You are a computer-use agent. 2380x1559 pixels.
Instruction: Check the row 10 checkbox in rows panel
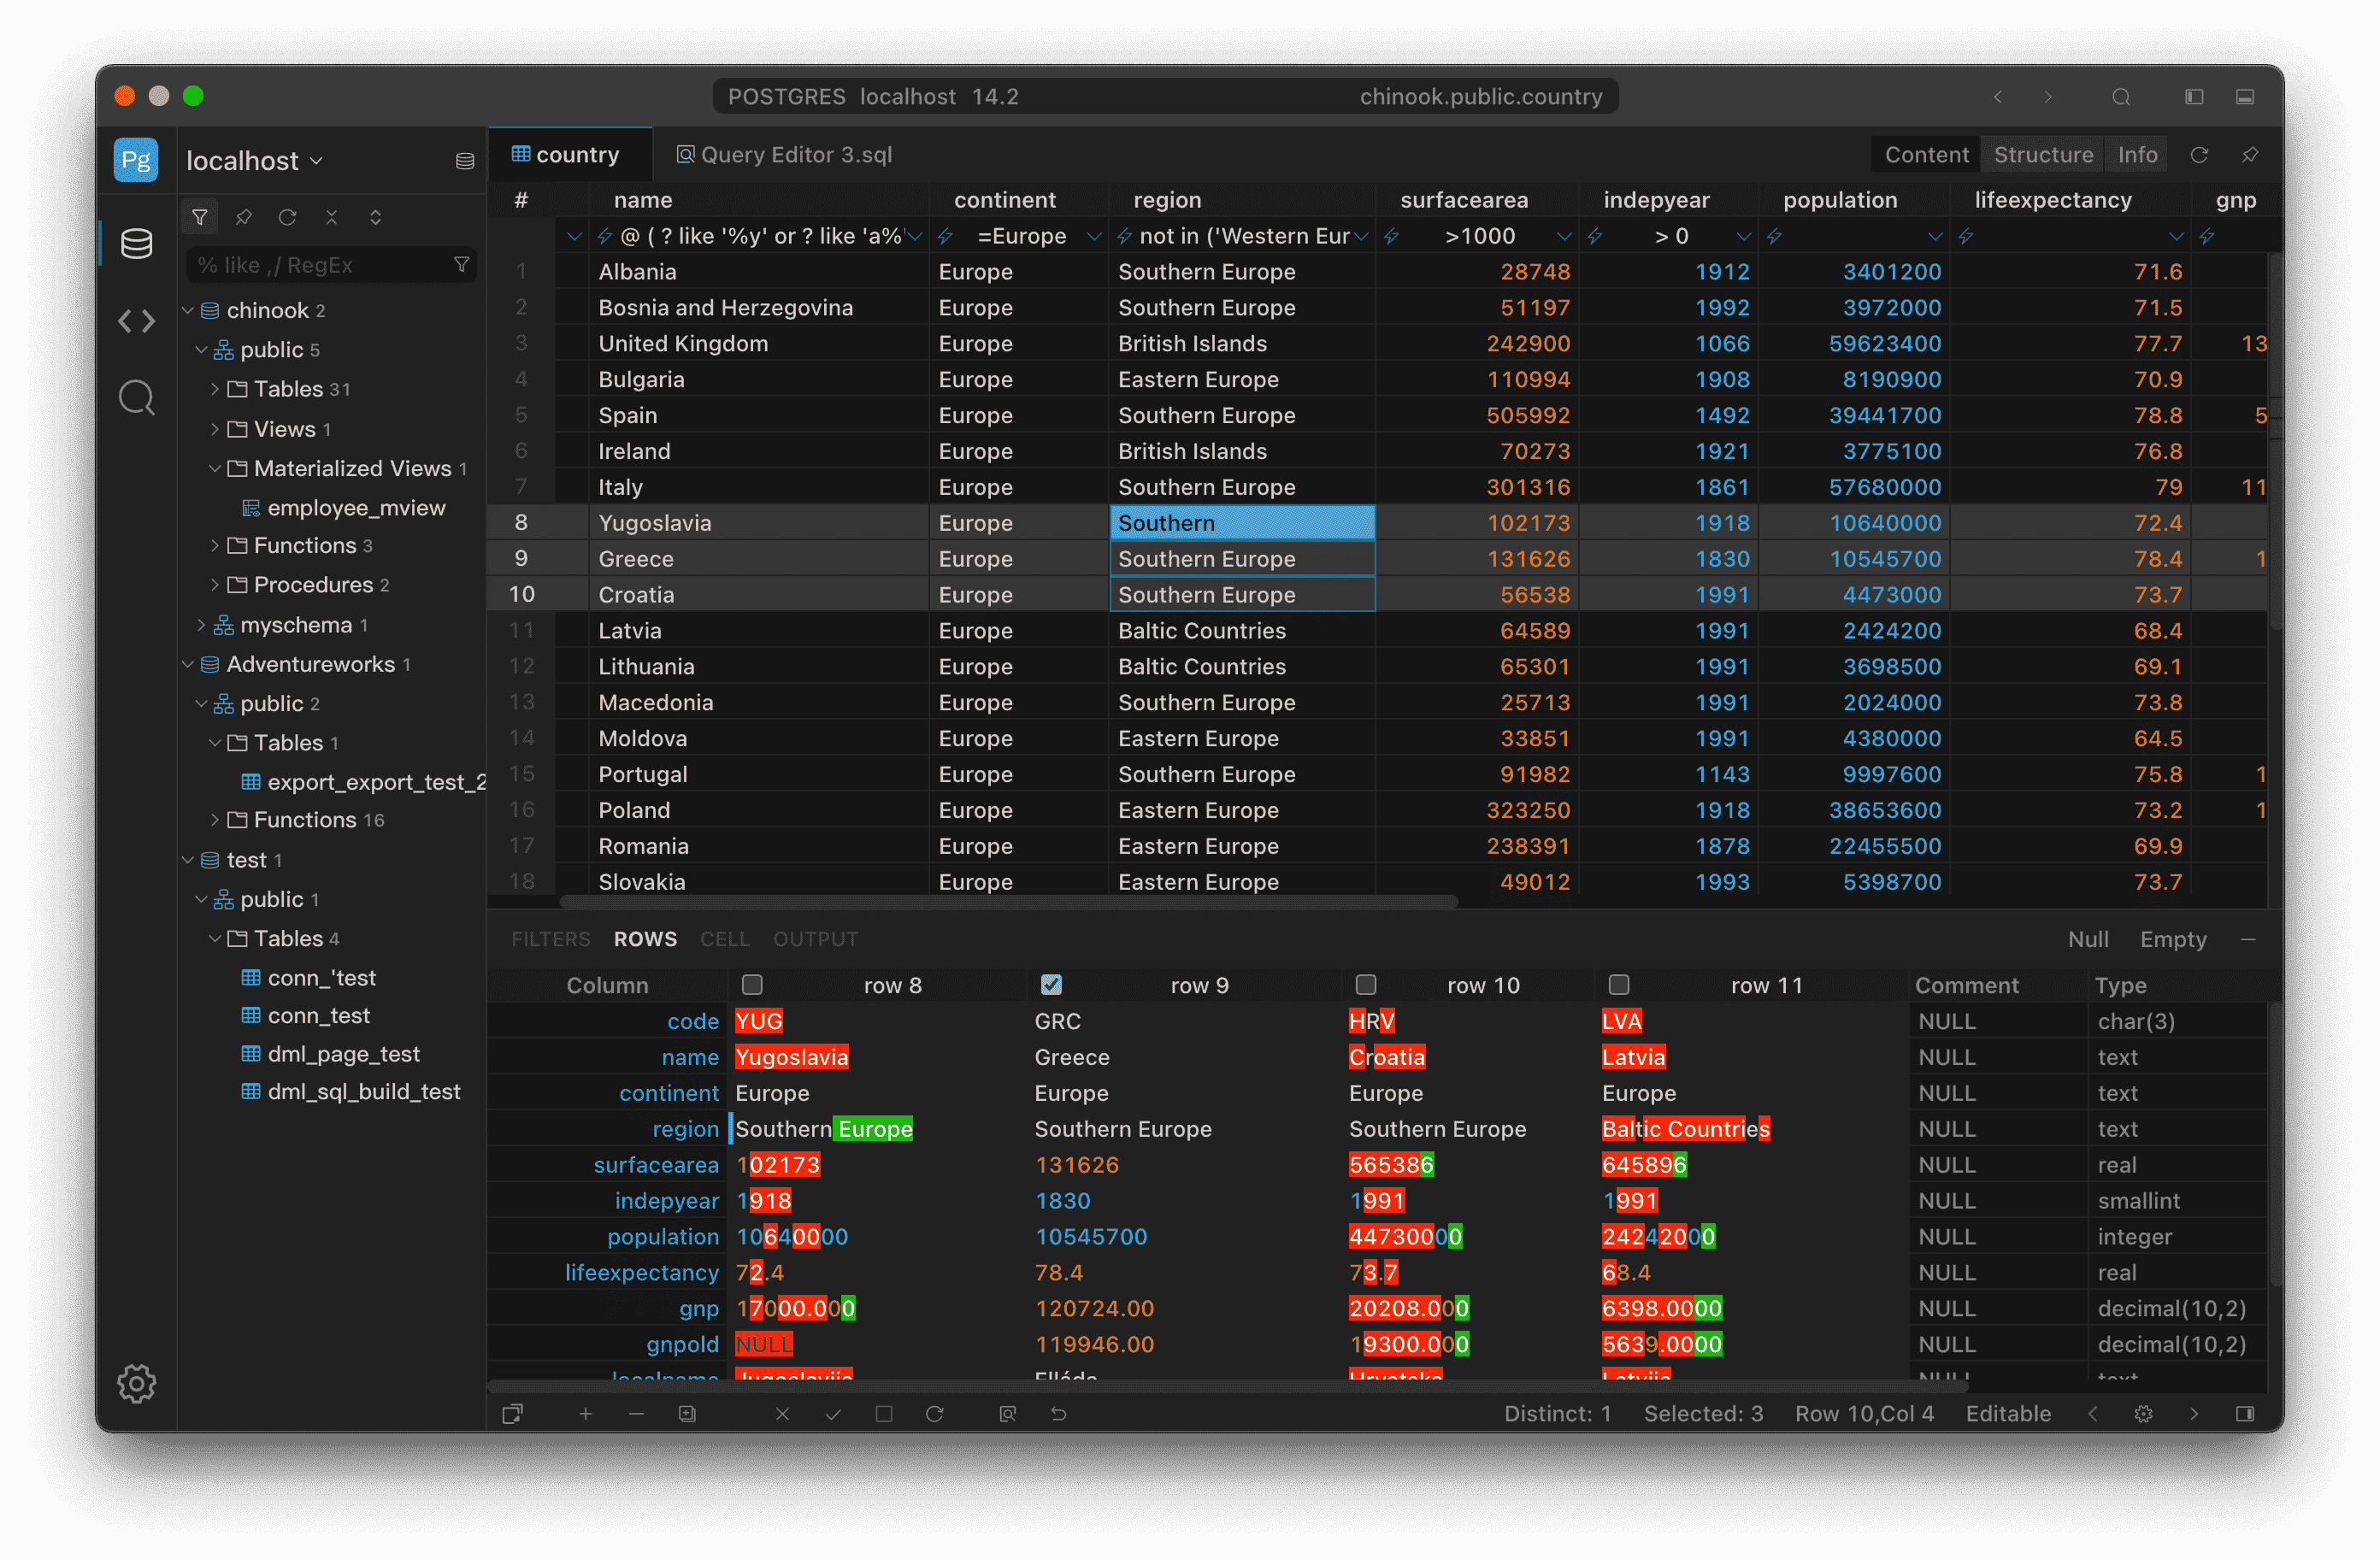click(x=1365, y=985)
